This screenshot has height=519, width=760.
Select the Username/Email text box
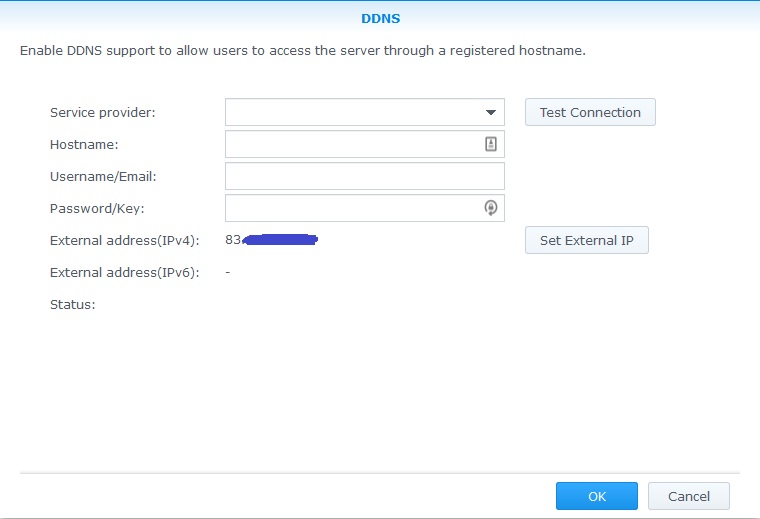click(364, 176)
